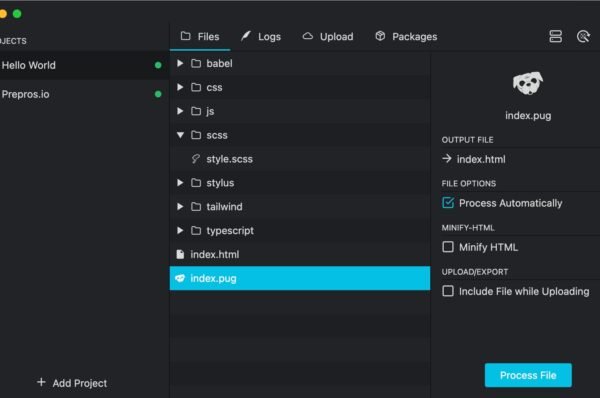The width and height of the screenshot is (600, 398).
Task: Click Add Project in the sidebar
Action: click(x=72, y=383)
